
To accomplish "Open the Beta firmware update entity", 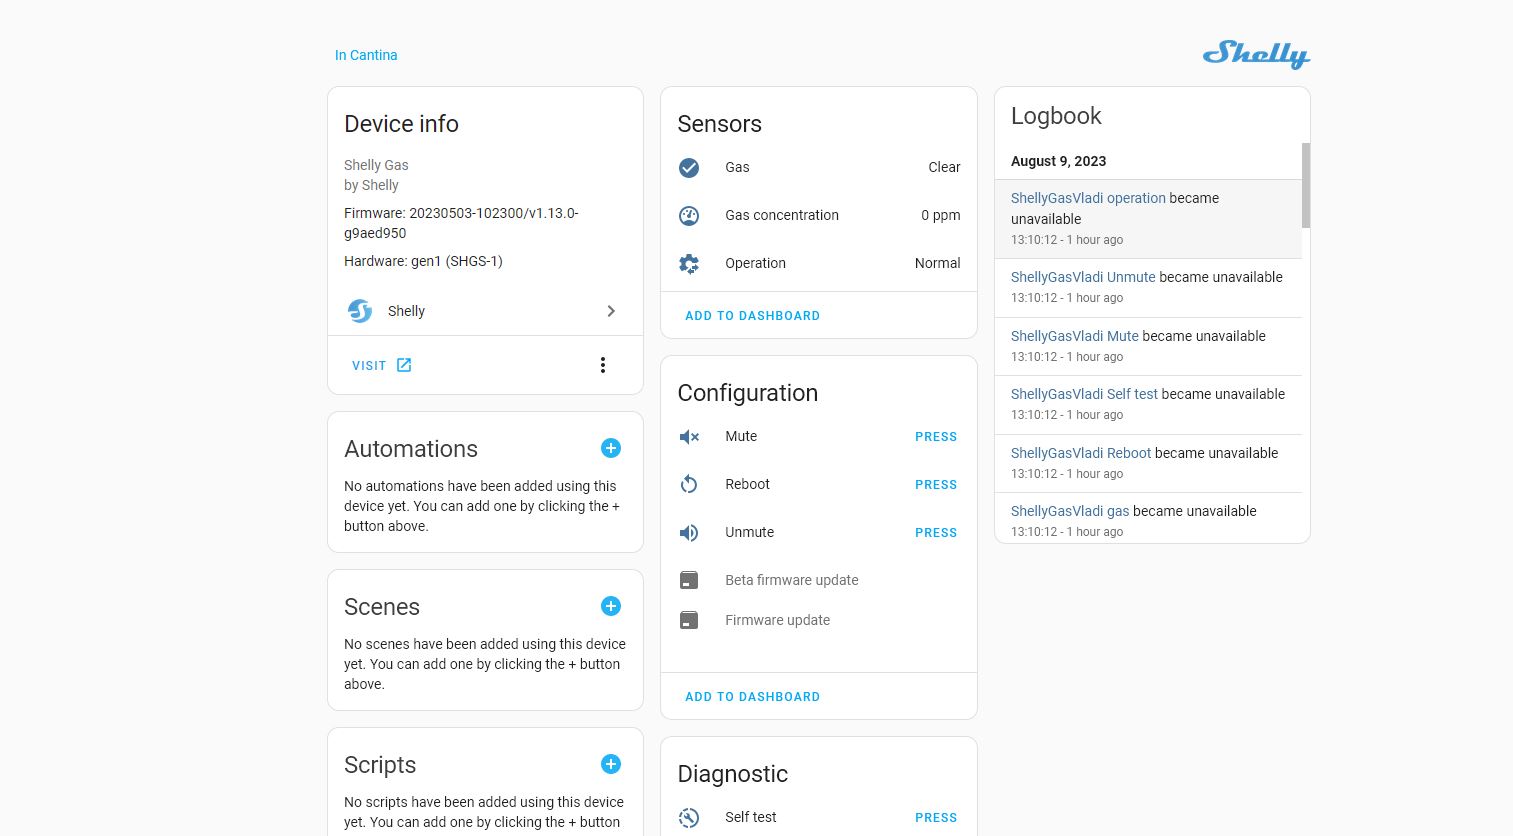I will pos(791,580).
